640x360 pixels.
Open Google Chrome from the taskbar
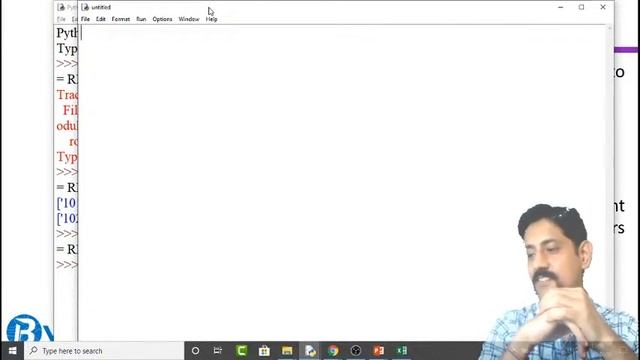point(333,351)
